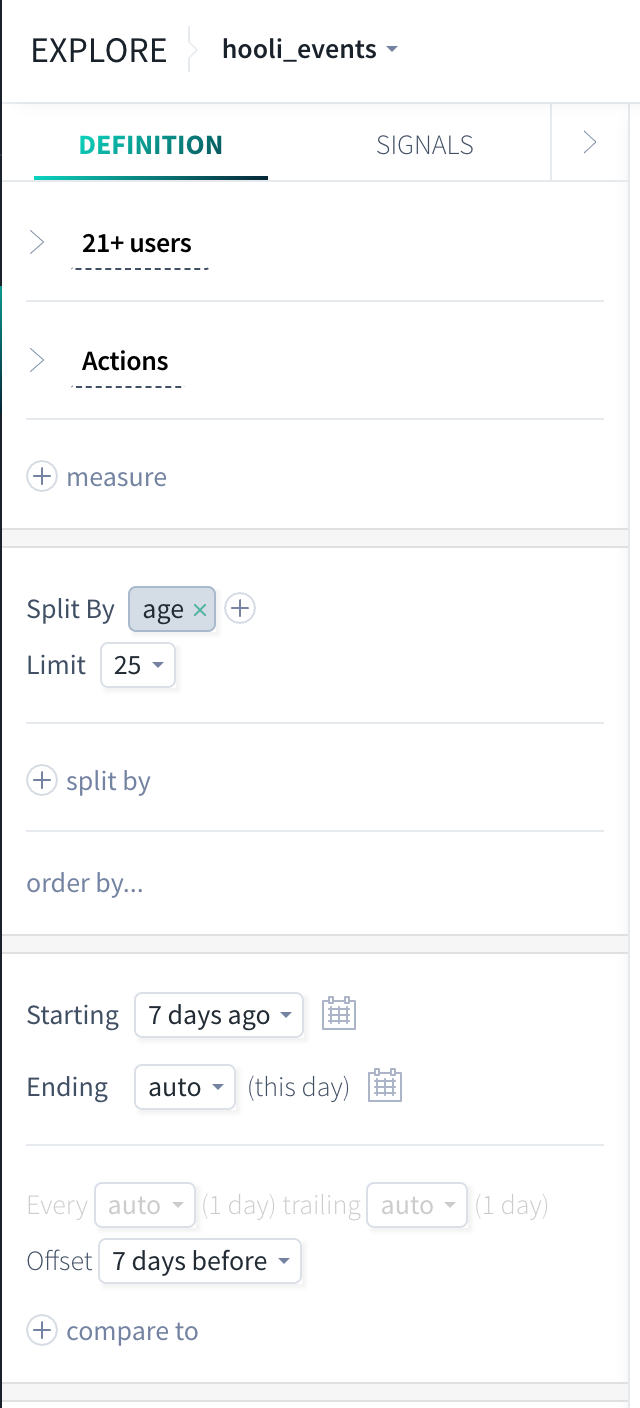Screen dimensions: 640x1408
Task: Click the plus icon beside compare to
Action: 41,1331
